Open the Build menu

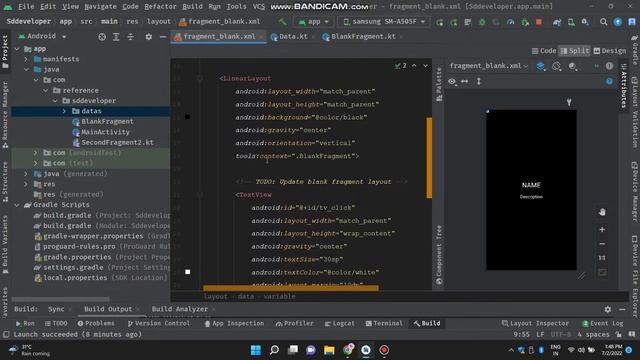192,7
